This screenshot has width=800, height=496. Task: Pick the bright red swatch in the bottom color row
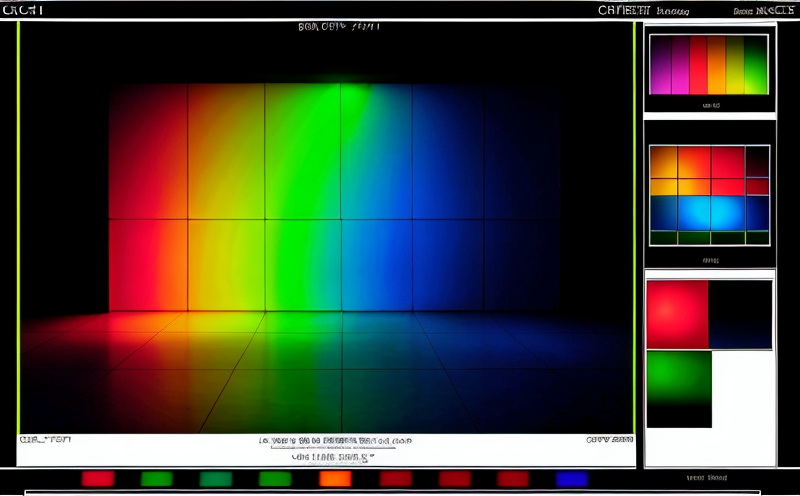pos(98,479)
